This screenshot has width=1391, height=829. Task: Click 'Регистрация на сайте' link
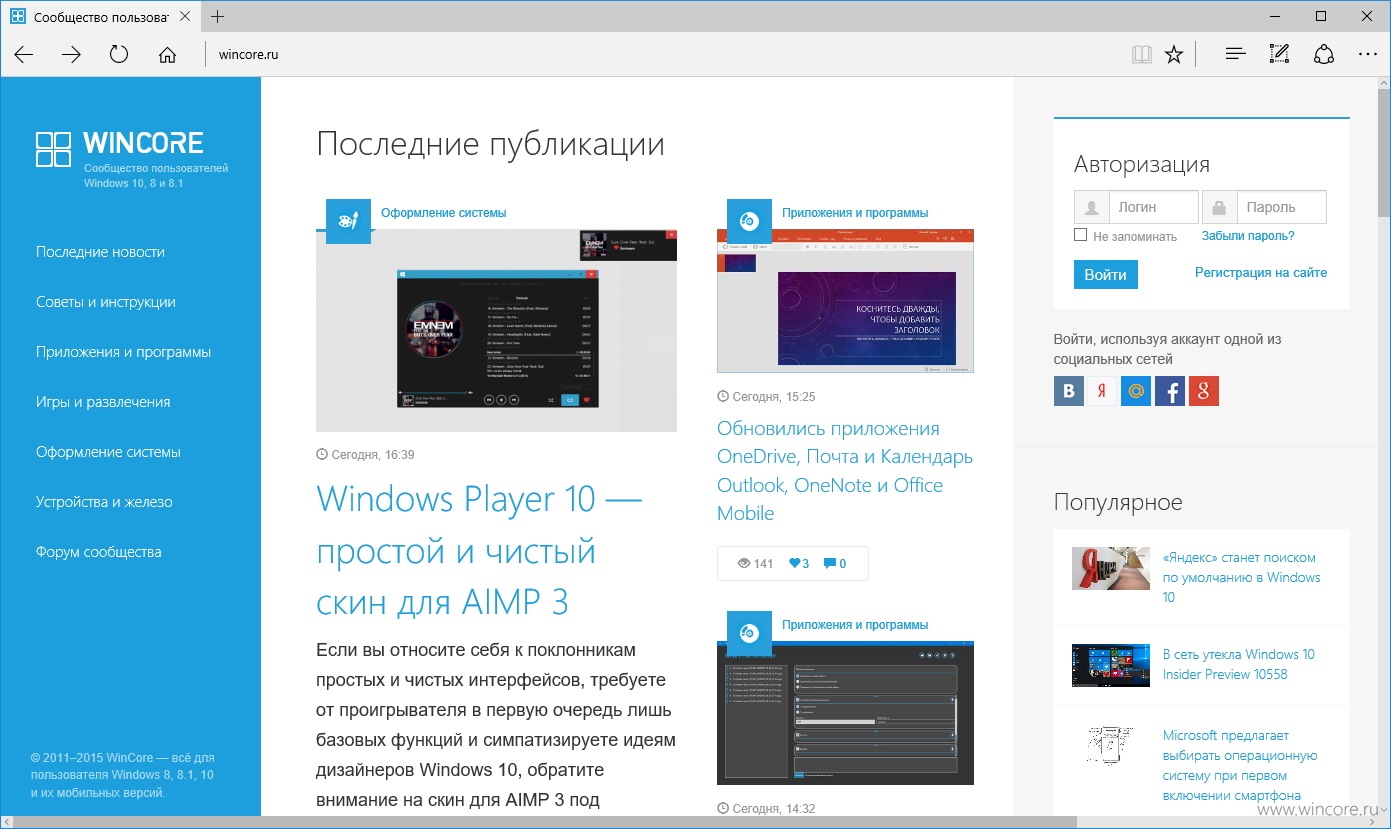click(x=1261, y=272)
